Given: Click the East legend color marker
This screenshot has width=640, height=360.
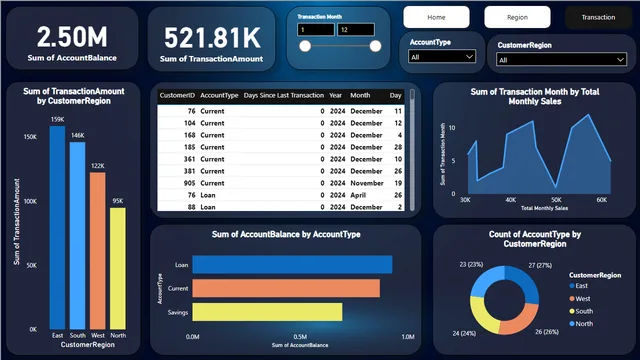Looking at the screenshot, I should (x=572, y=286).
